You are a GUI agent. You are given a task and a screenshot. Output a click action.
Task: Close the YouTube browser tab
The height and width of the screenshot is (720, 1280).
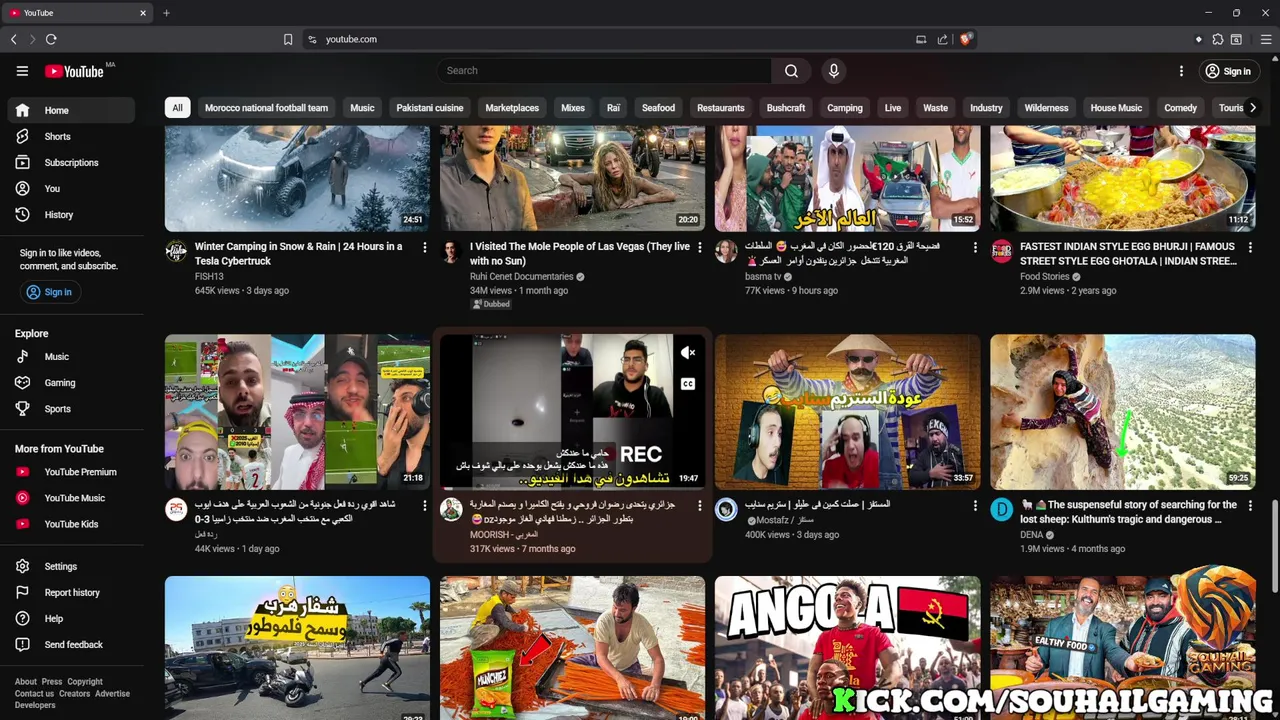[x=143, y=13]
